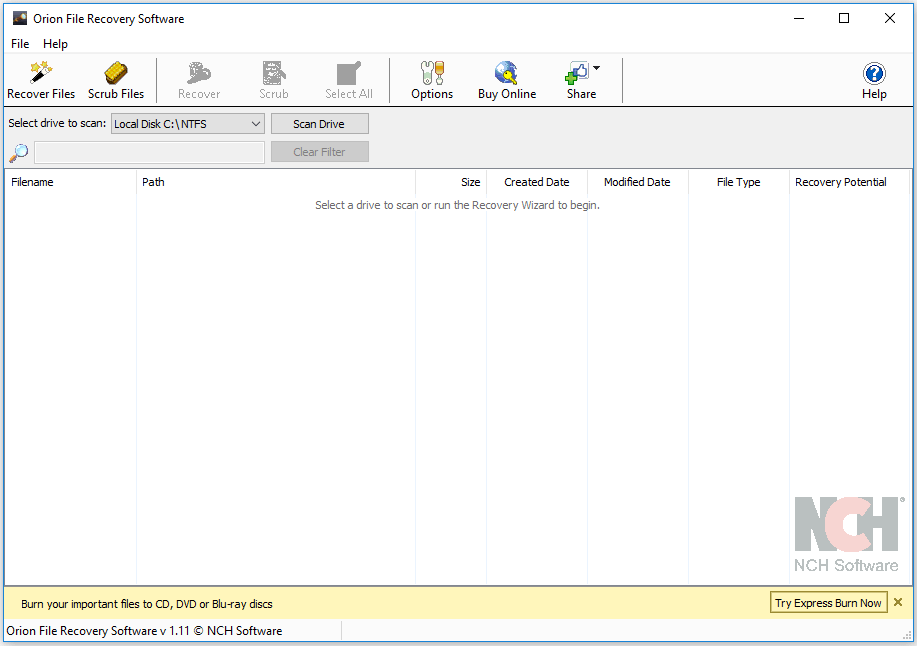Click the Recover toolbar icon
Viewport: 917px width, 646px height.
click(198, 79)
